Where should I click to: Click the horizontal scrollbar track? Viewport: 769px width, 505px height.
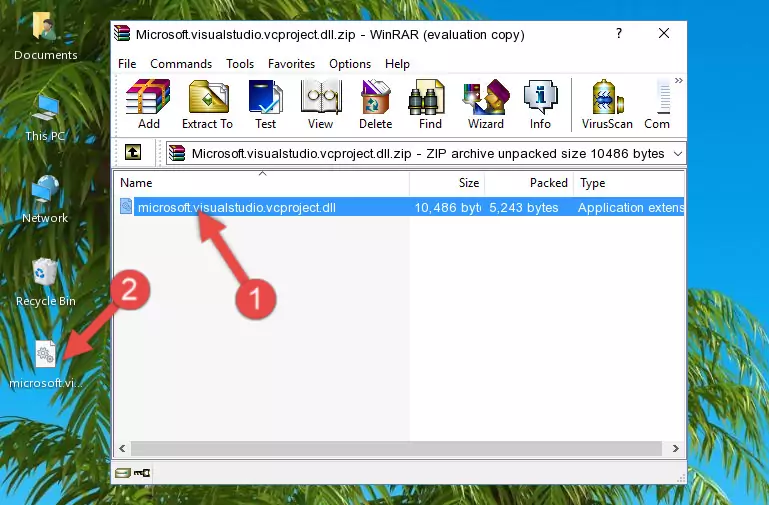click(396, 448)
